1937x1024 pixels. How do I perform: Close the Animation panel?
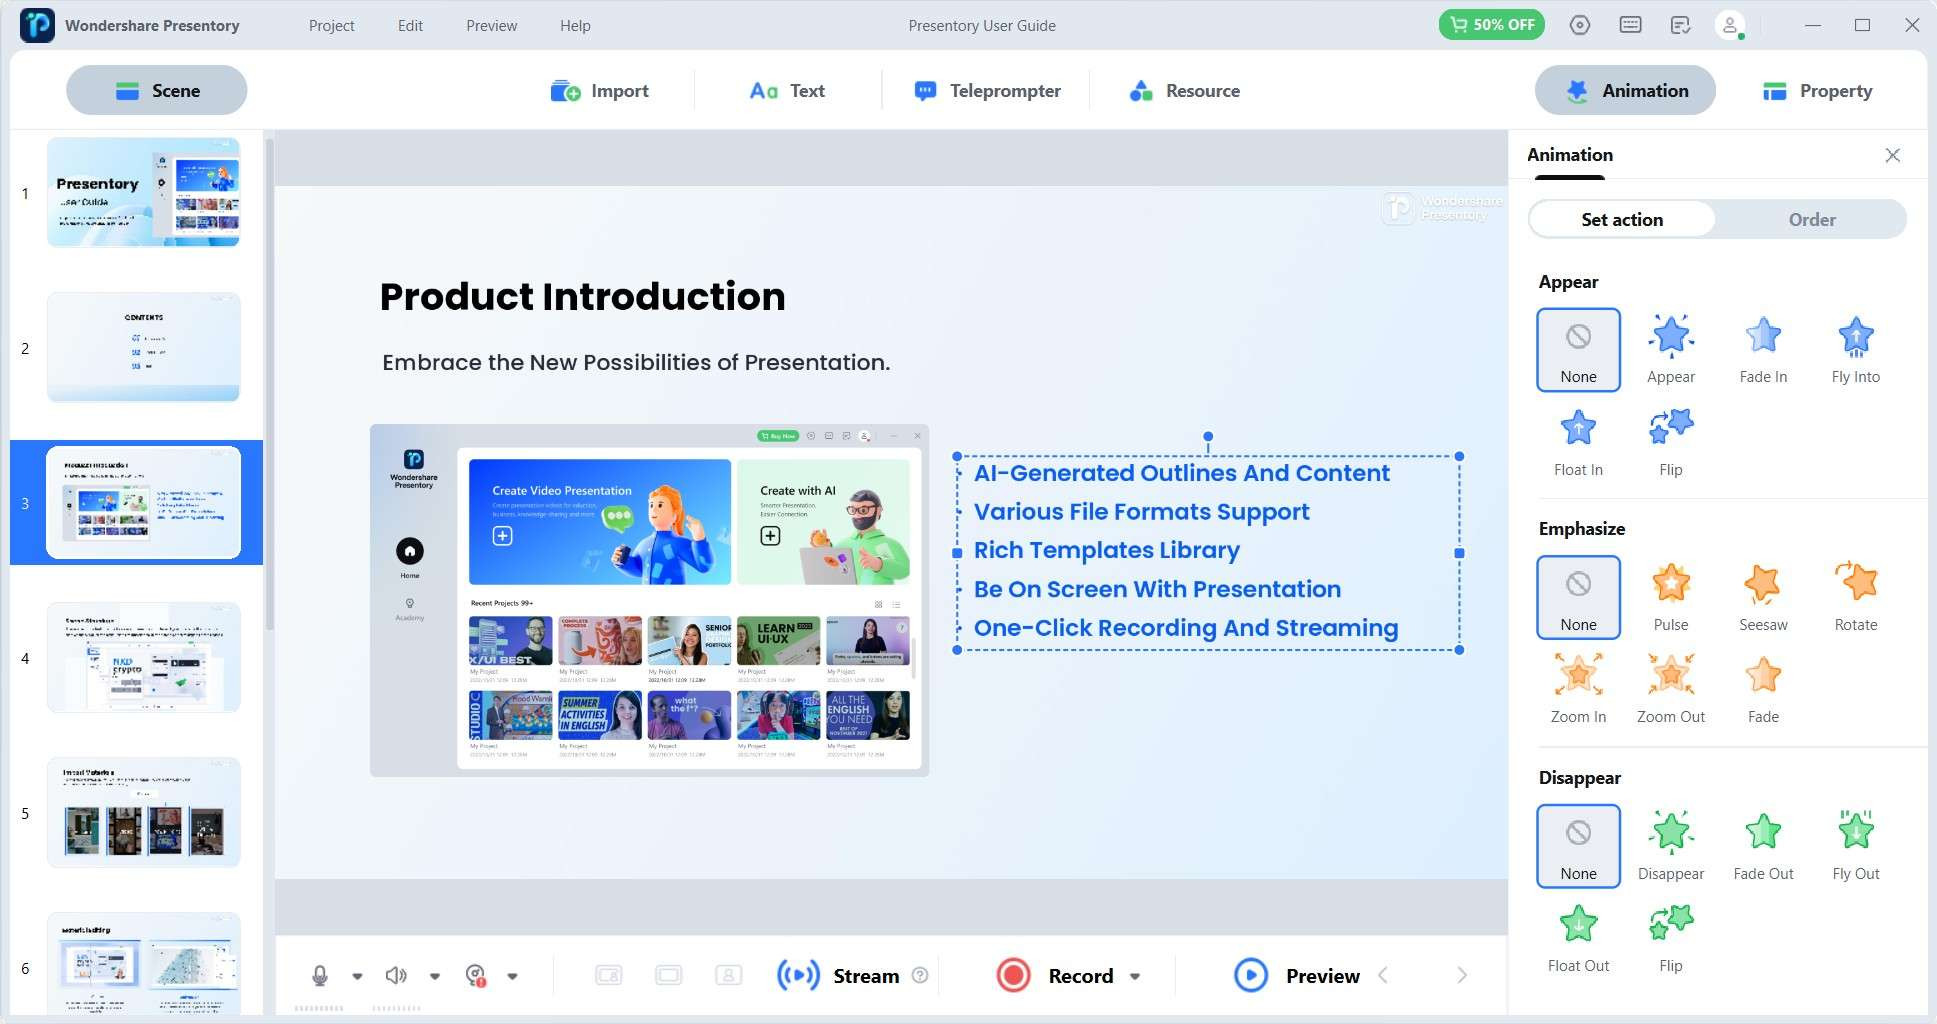pos(1892,155)
